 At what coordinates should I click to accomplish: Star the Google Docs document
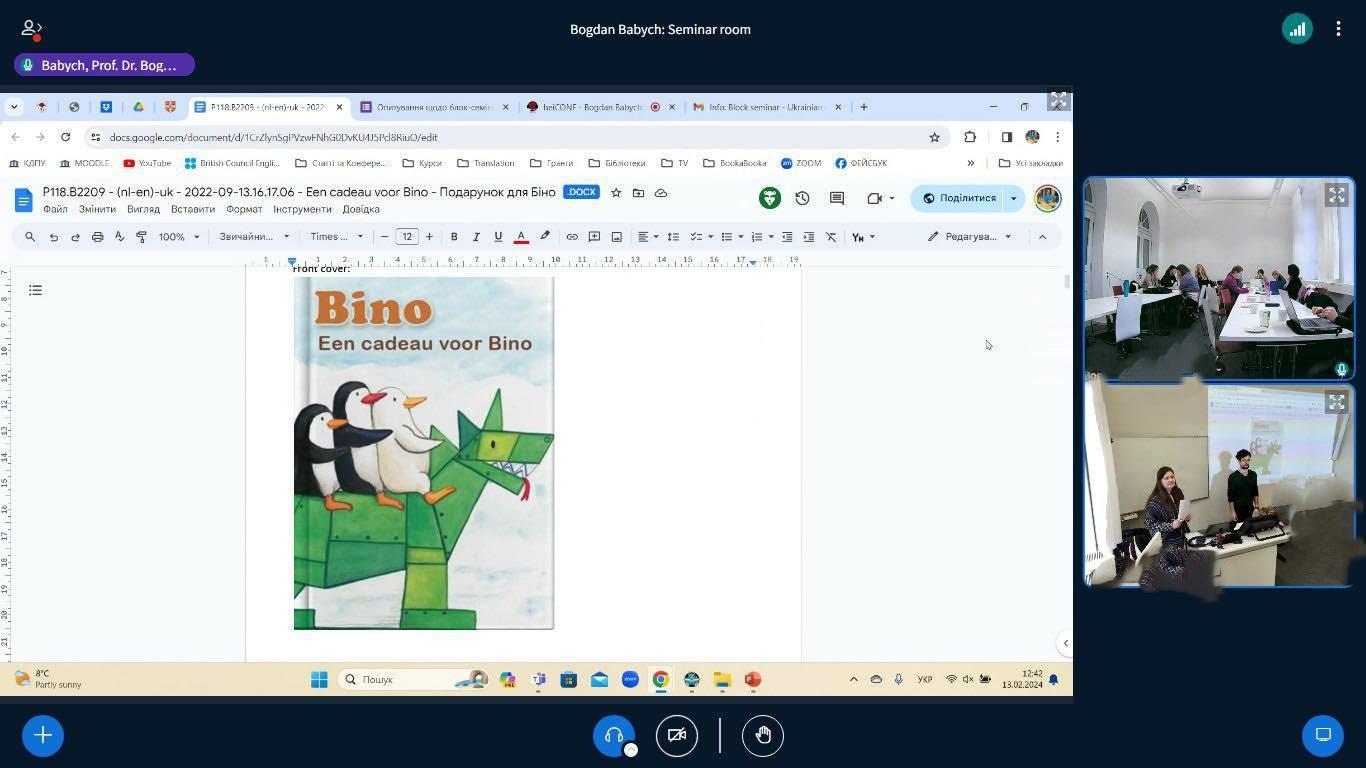[x=616, y=193]
